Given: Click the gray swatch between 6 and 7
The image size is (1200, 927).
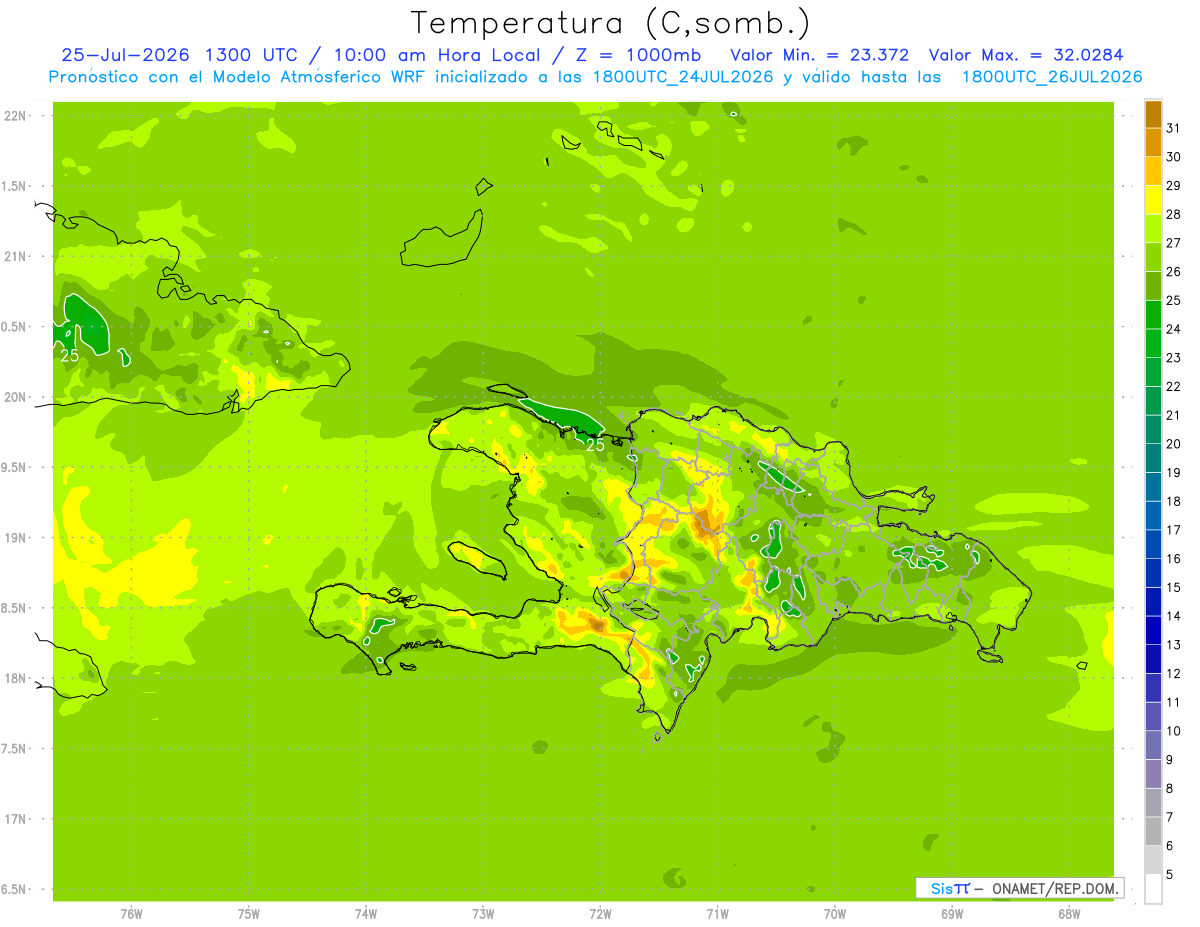Looking at the screenshot, I should pyautogui.click(x=1153, y=831).
